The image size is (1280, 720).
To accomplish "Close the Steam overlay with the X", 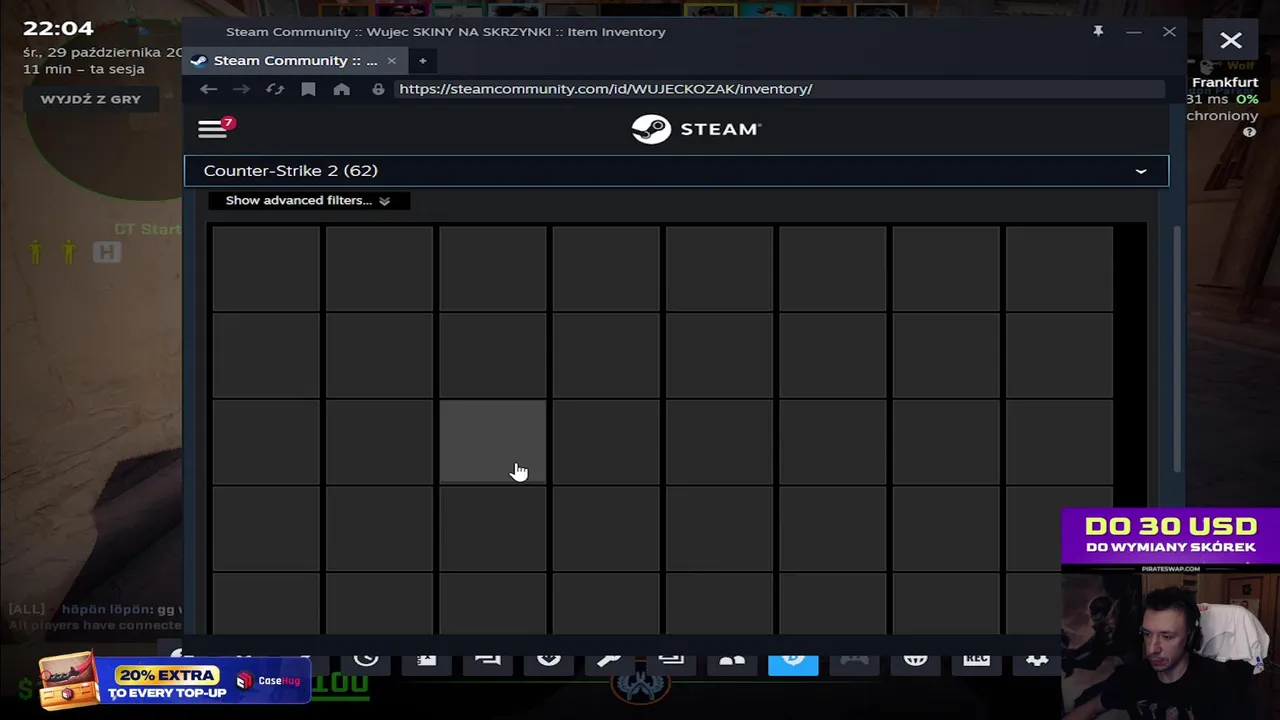I will click(1231, 41).
